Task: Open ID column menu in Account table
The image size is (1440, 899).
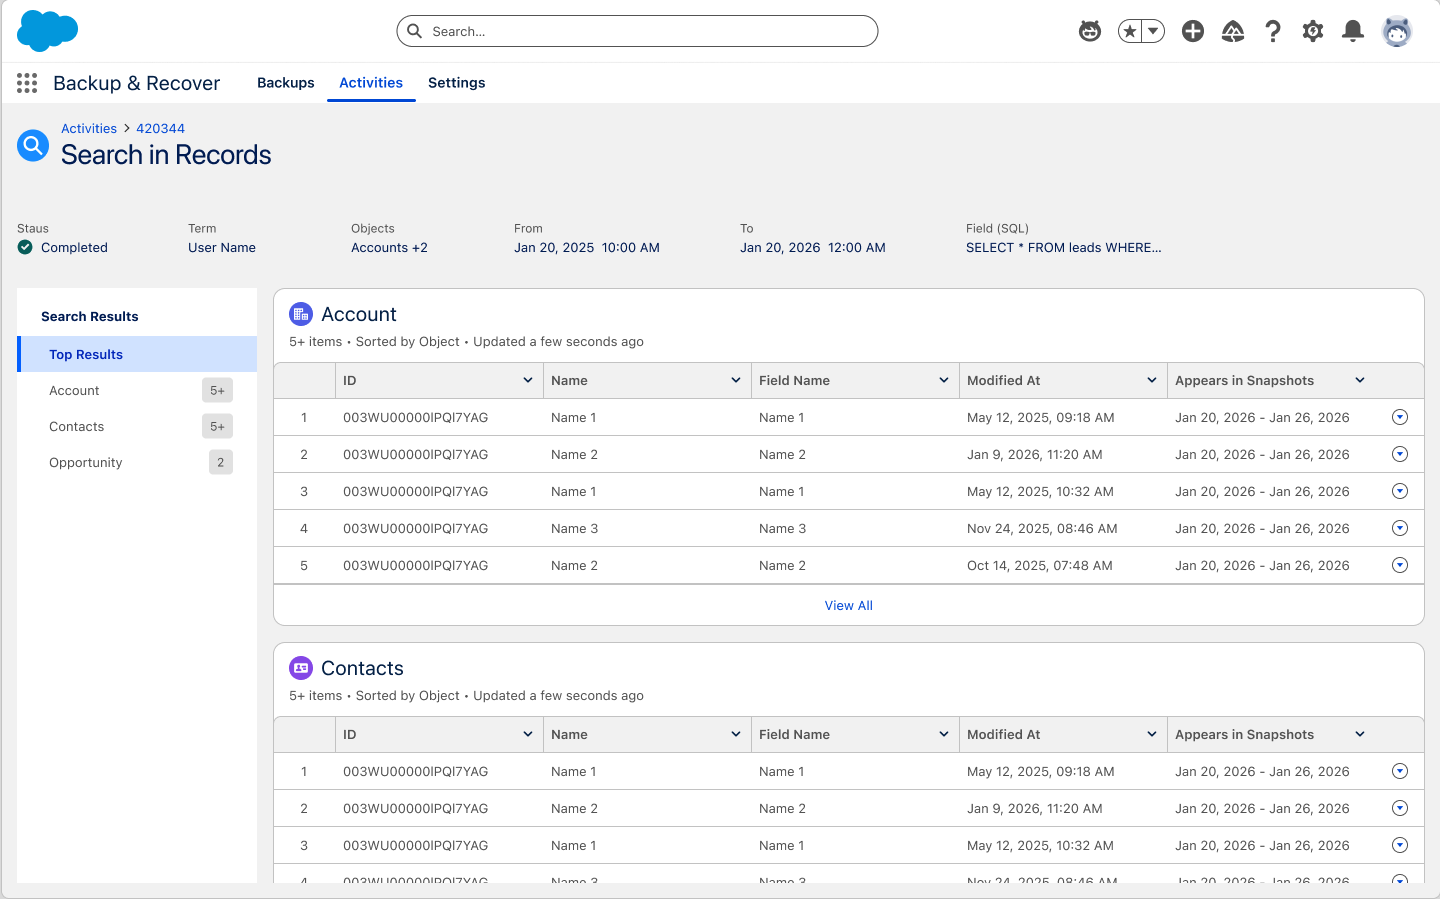Action: 528,380
